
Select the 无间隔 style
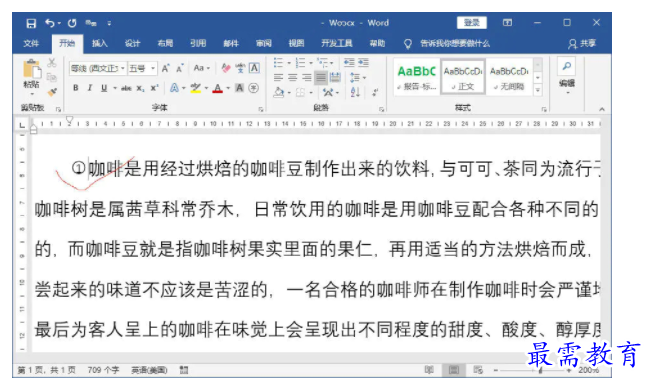click(x=509, y=77)
